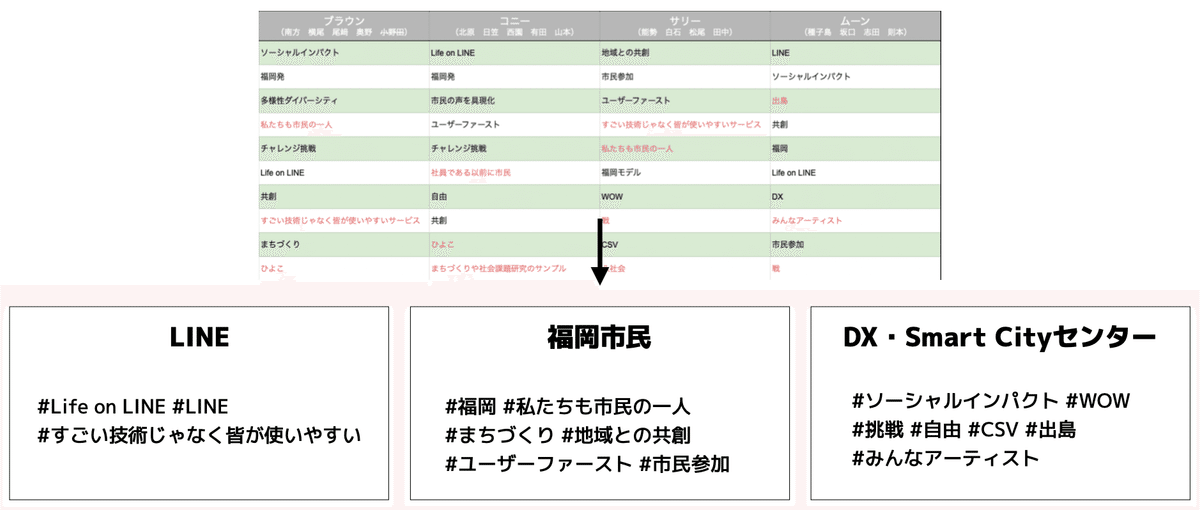Click the #まちづくり hashtag
1200x510 pixels.
click(500, 436)
